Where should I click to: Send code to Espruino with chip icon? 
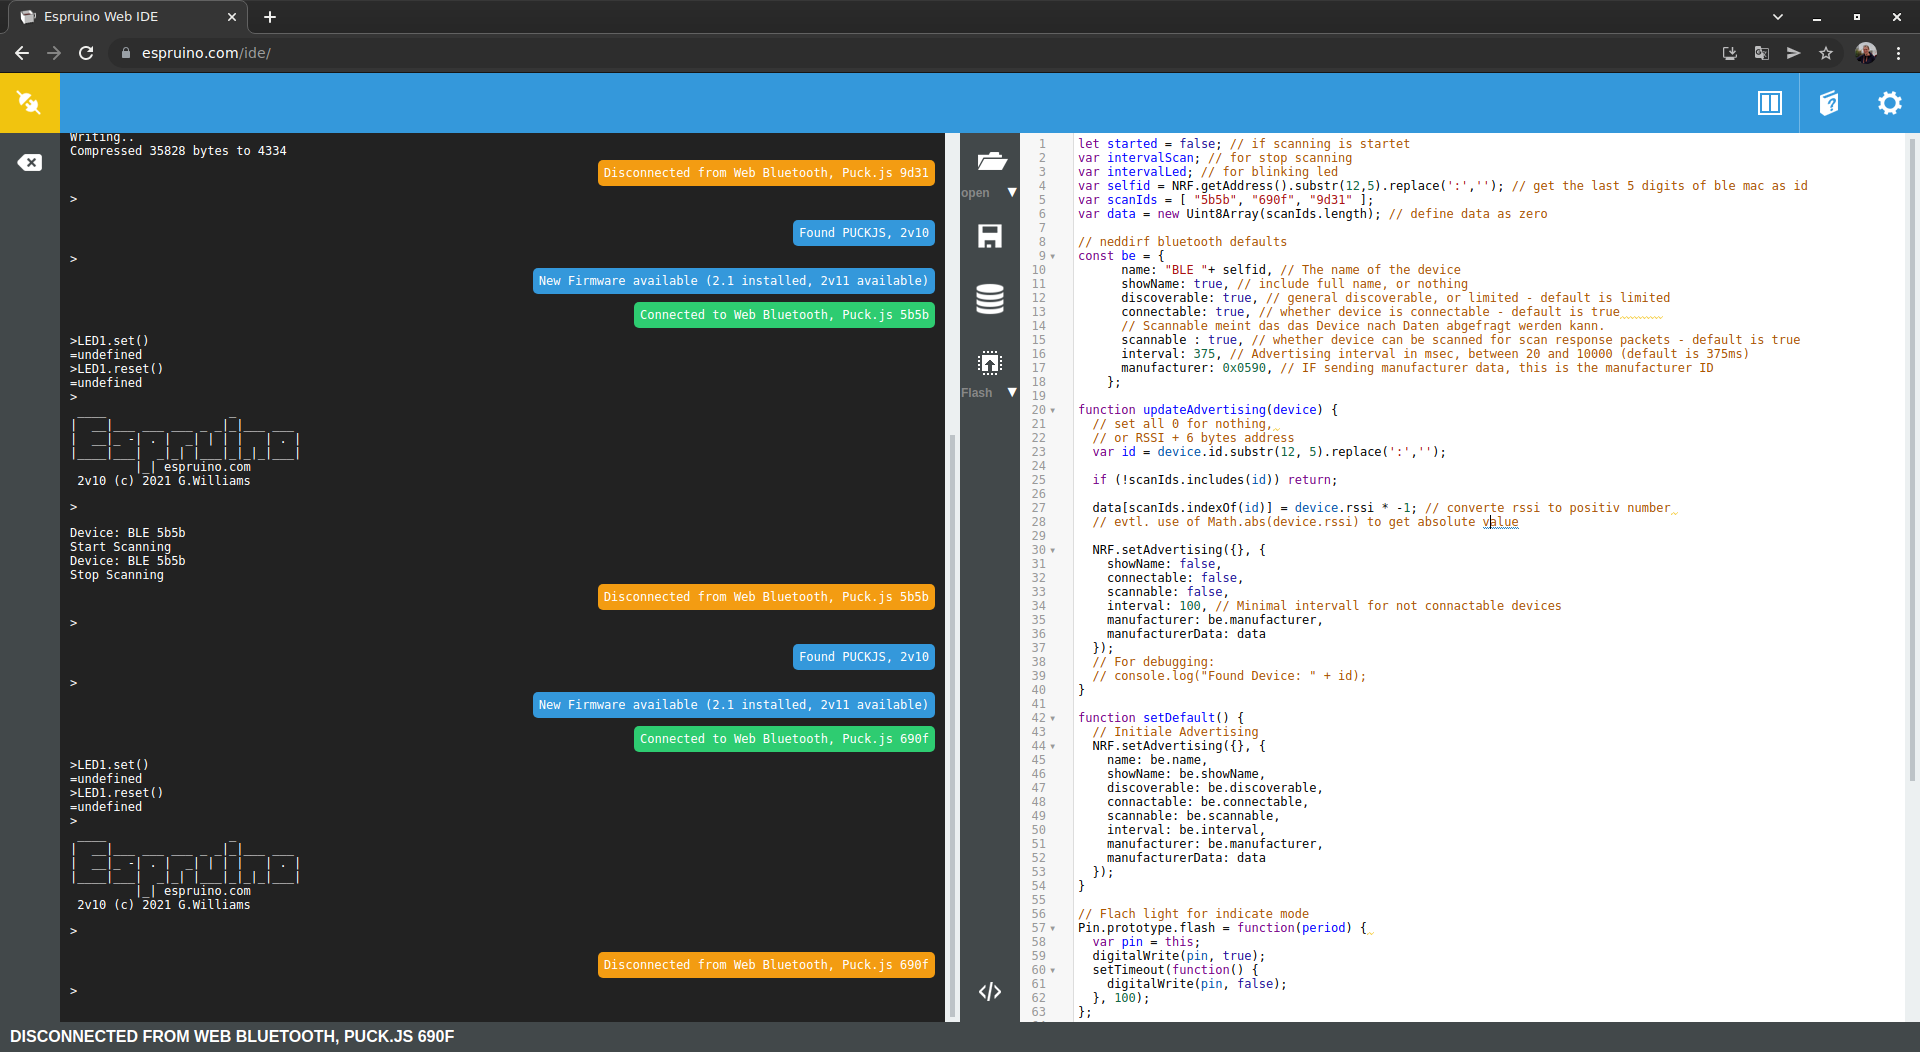pyautogui.click(x=990, y=363)
